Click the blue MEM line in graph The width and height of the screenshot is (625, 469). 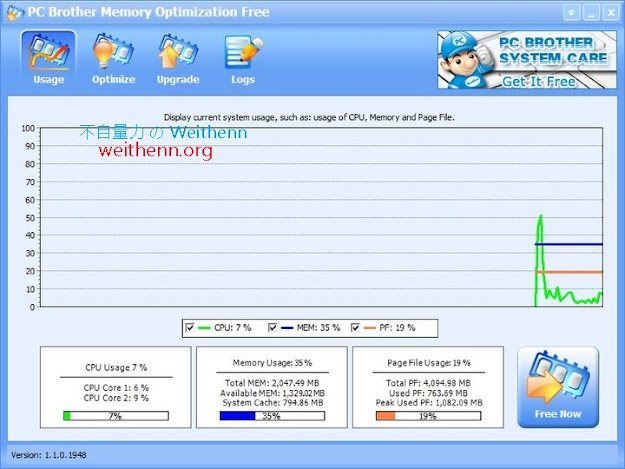(570, 244)
